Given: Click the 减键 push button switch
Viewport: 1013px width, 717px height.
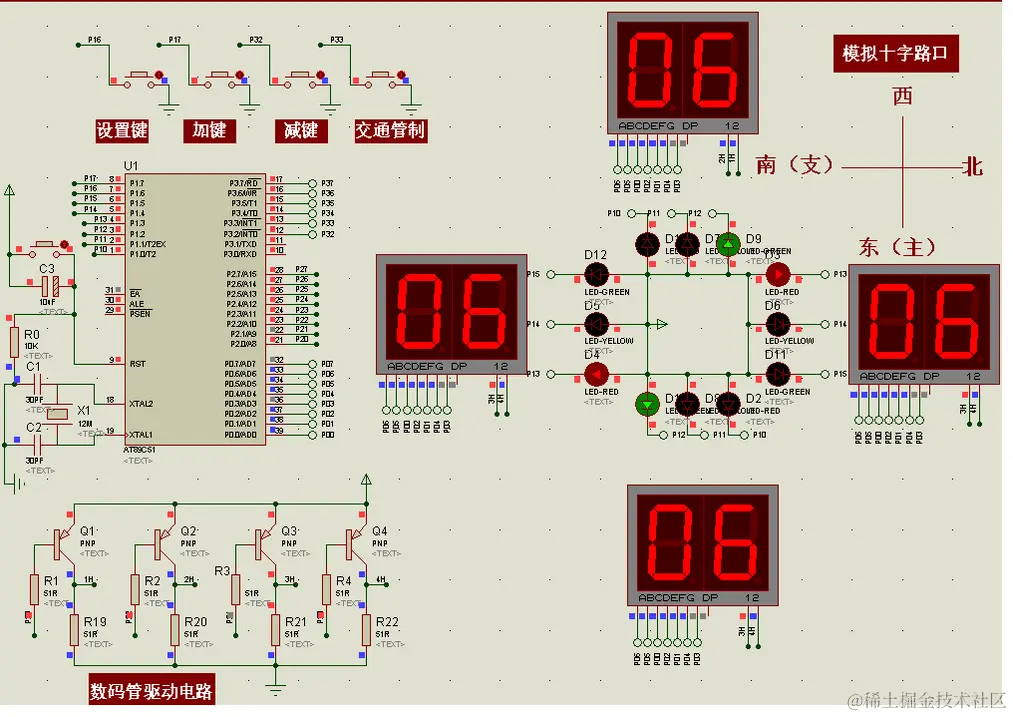Looking at the screenshot, I should [x=302, y=78].
